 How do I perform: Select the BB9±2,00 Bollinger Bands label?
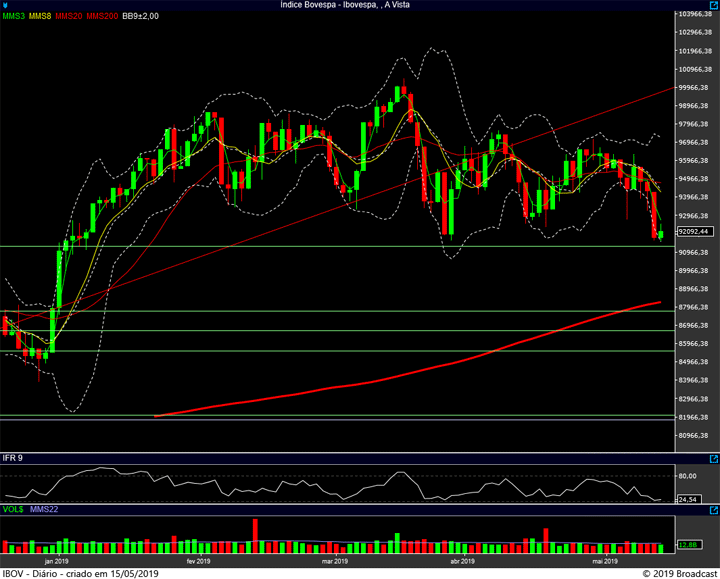140,16
